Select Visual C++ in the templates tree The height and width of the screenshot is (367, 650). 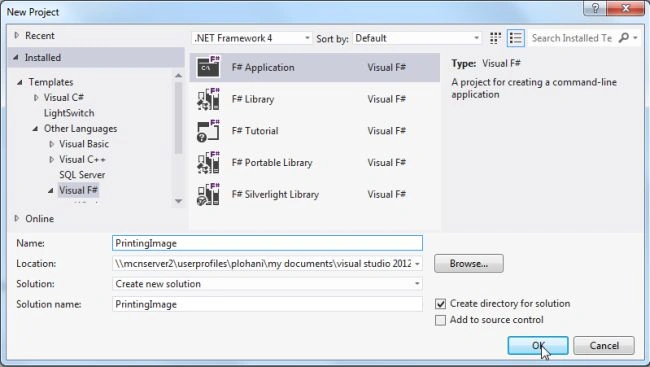coord(82,159)
